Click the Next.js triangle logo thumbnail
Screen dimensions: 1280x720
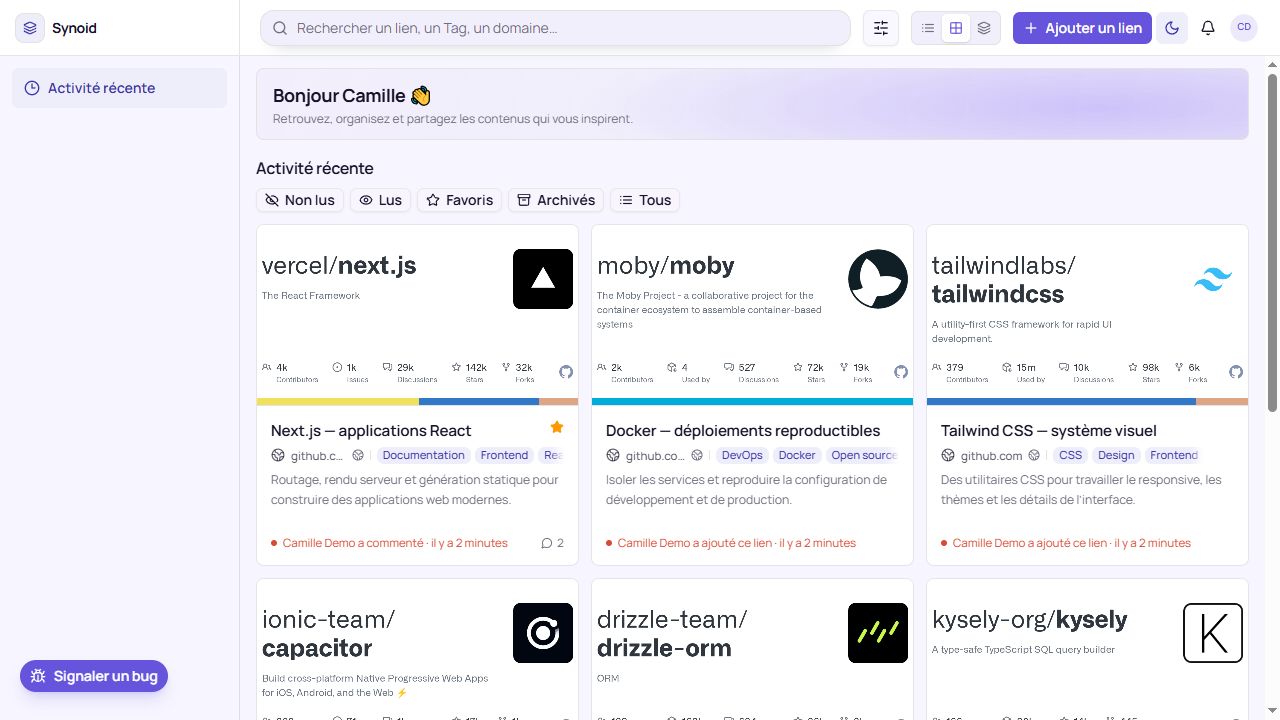pos(543,279)
